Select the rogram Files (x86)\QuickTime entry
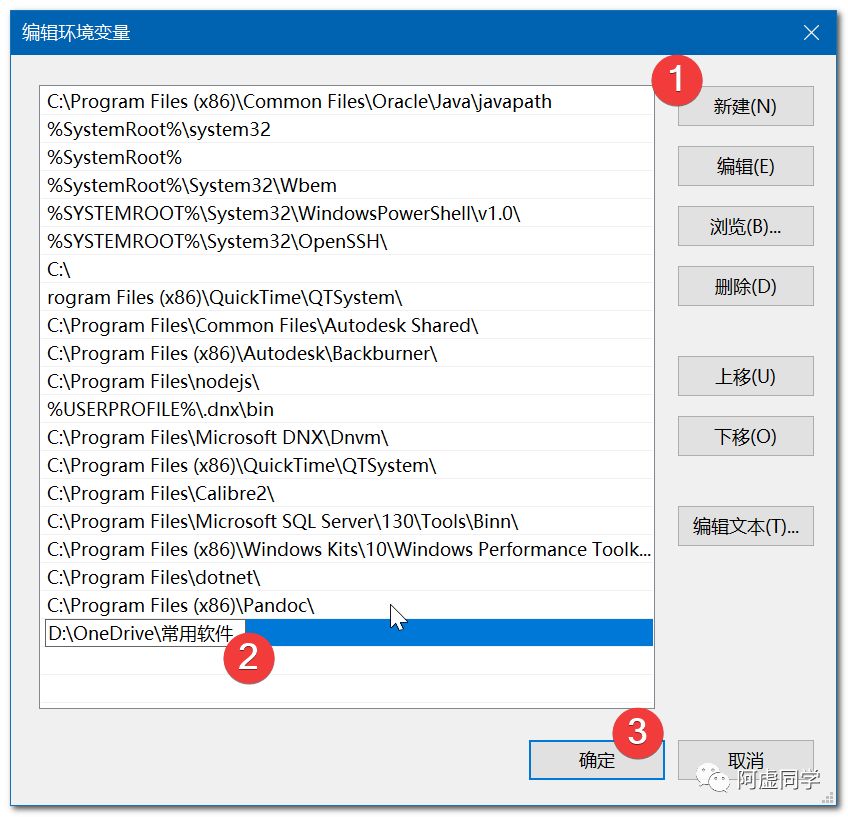This screenshot has height=817, width=848. tap(346, 297)
